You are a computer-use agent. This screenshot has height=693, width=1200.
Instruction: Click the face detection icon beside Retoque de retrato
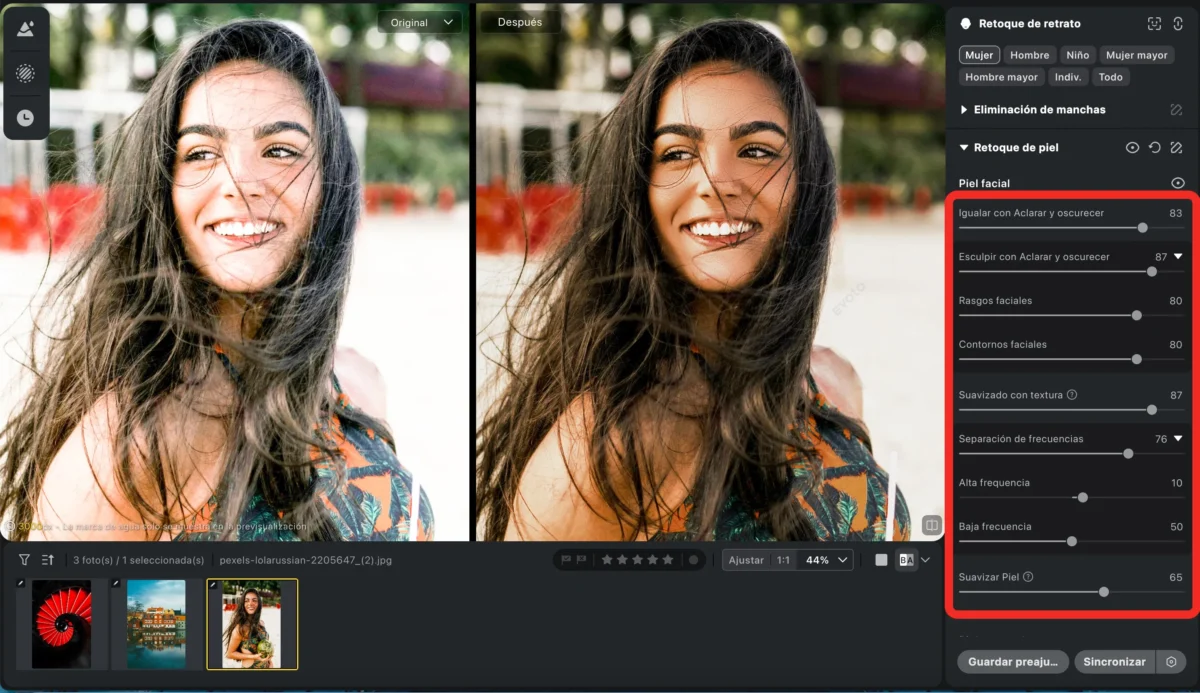tap(1155, 23)
